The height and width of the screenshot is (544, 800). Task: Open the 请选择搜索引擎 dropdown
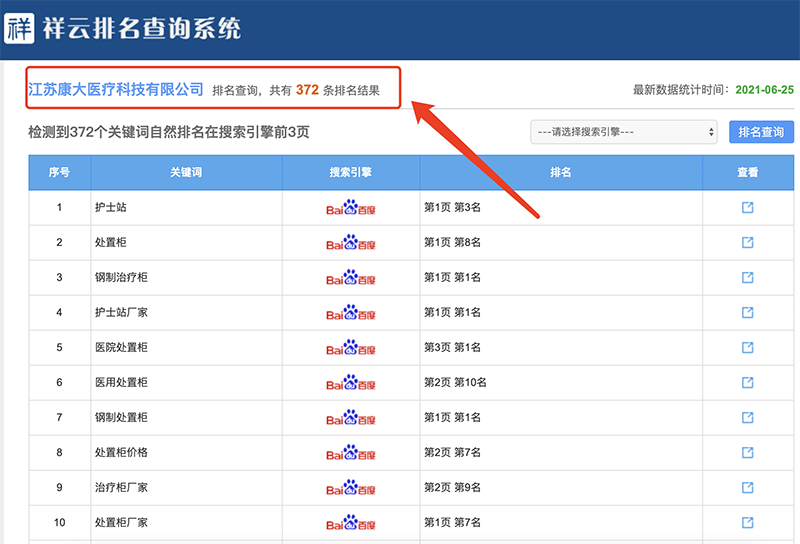(x=623, y=132)
